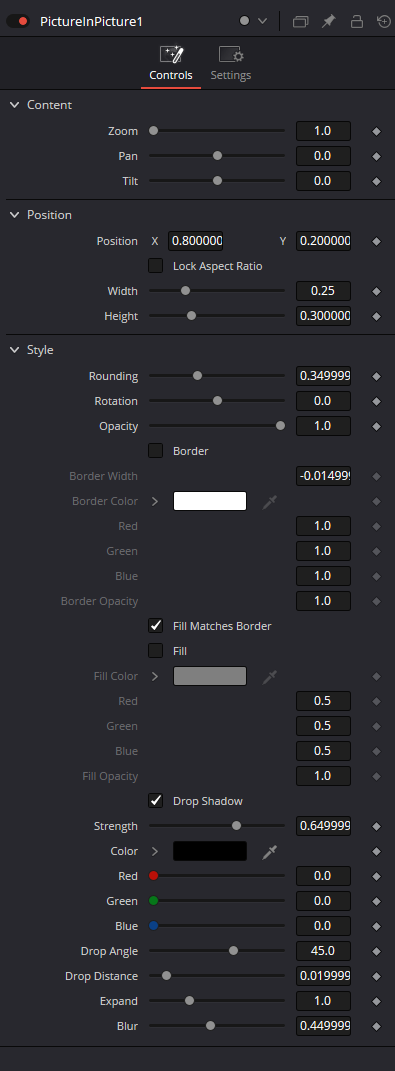
Task: Click the Fill Color eyedropper
Action: (270, 676)
